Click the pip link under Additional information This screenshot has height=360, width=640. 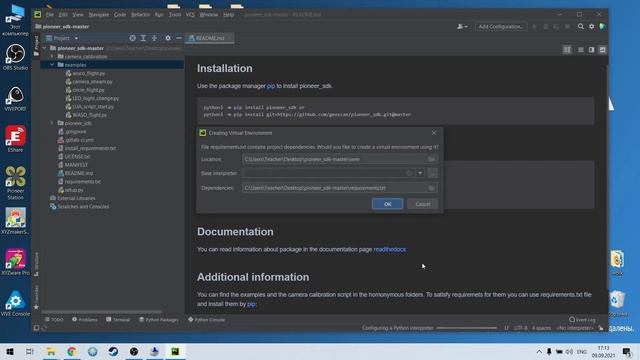click(251, 304)
